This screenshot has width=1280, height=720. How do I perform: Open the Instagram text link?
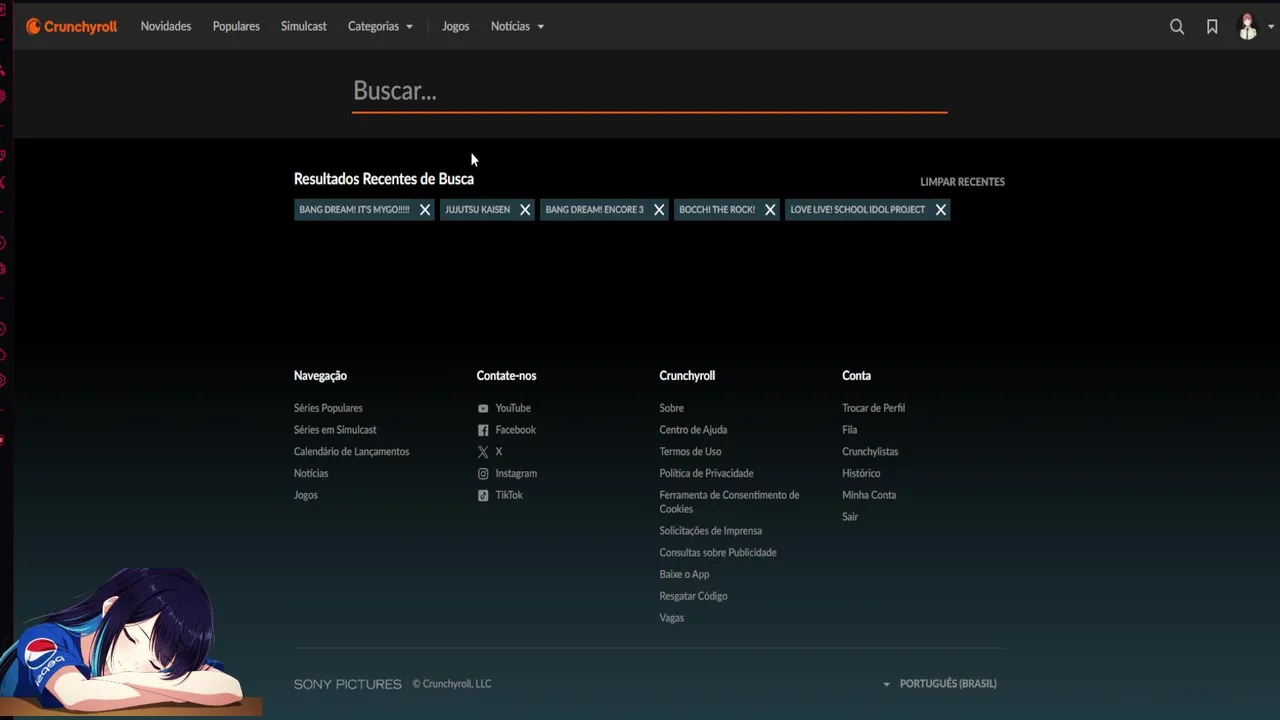point(516,474)
